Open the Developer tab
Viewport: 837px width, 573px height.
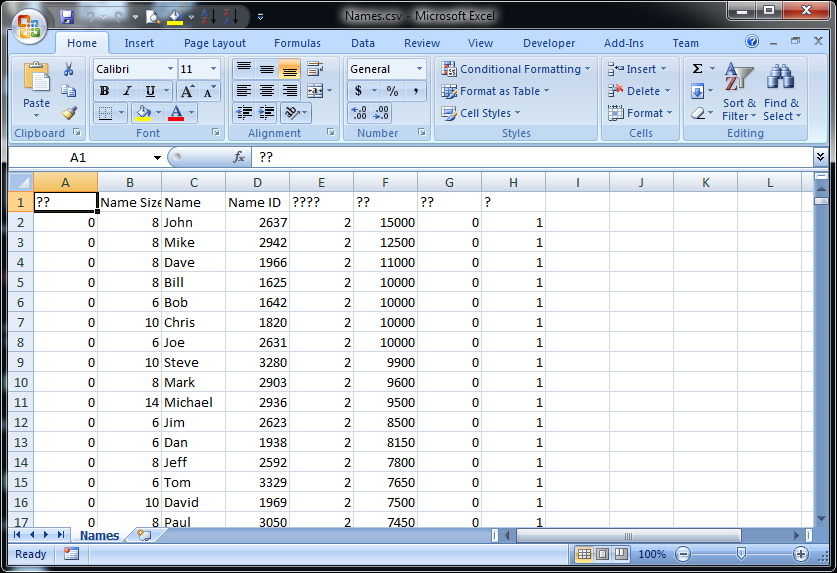[x=549, y=43]
